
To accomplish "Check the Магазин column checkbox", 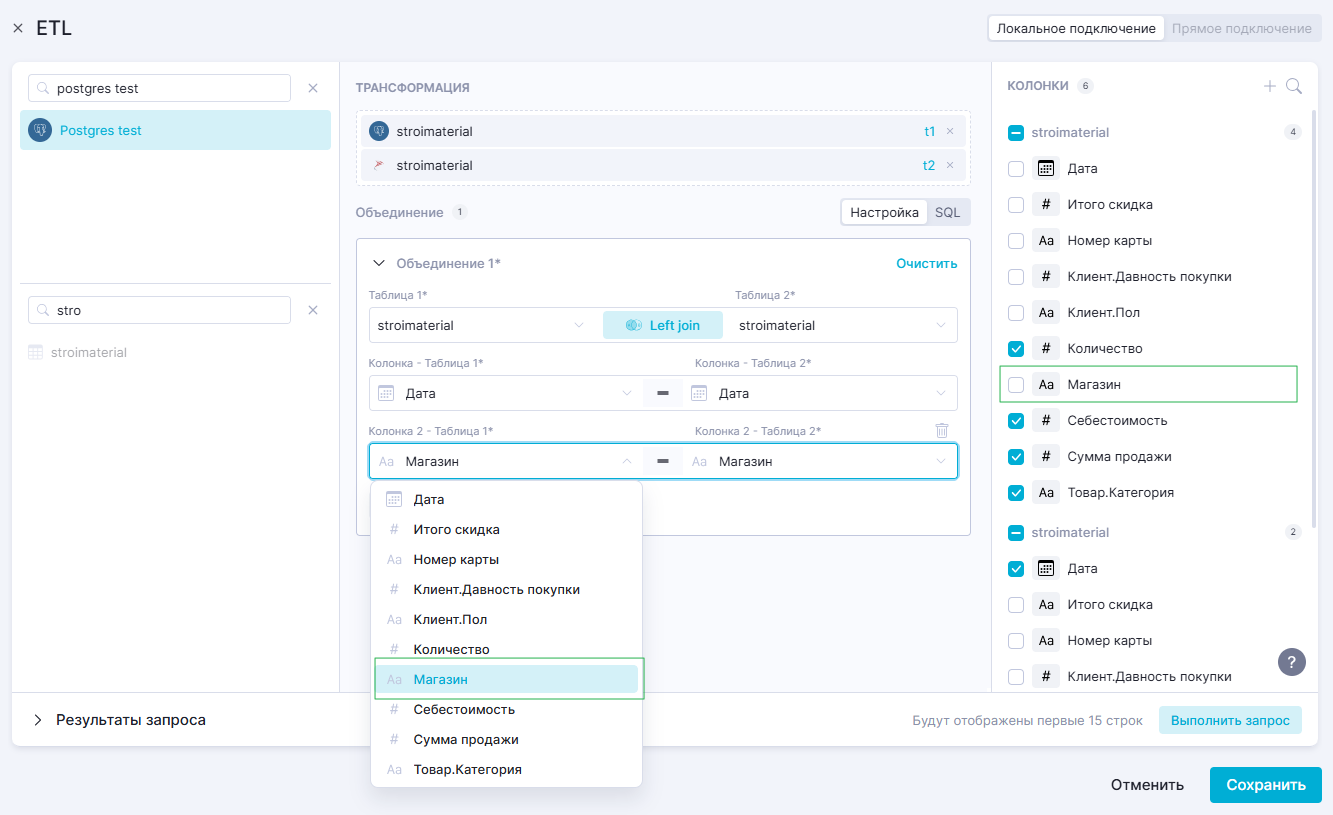I will tap(1016, 384).
